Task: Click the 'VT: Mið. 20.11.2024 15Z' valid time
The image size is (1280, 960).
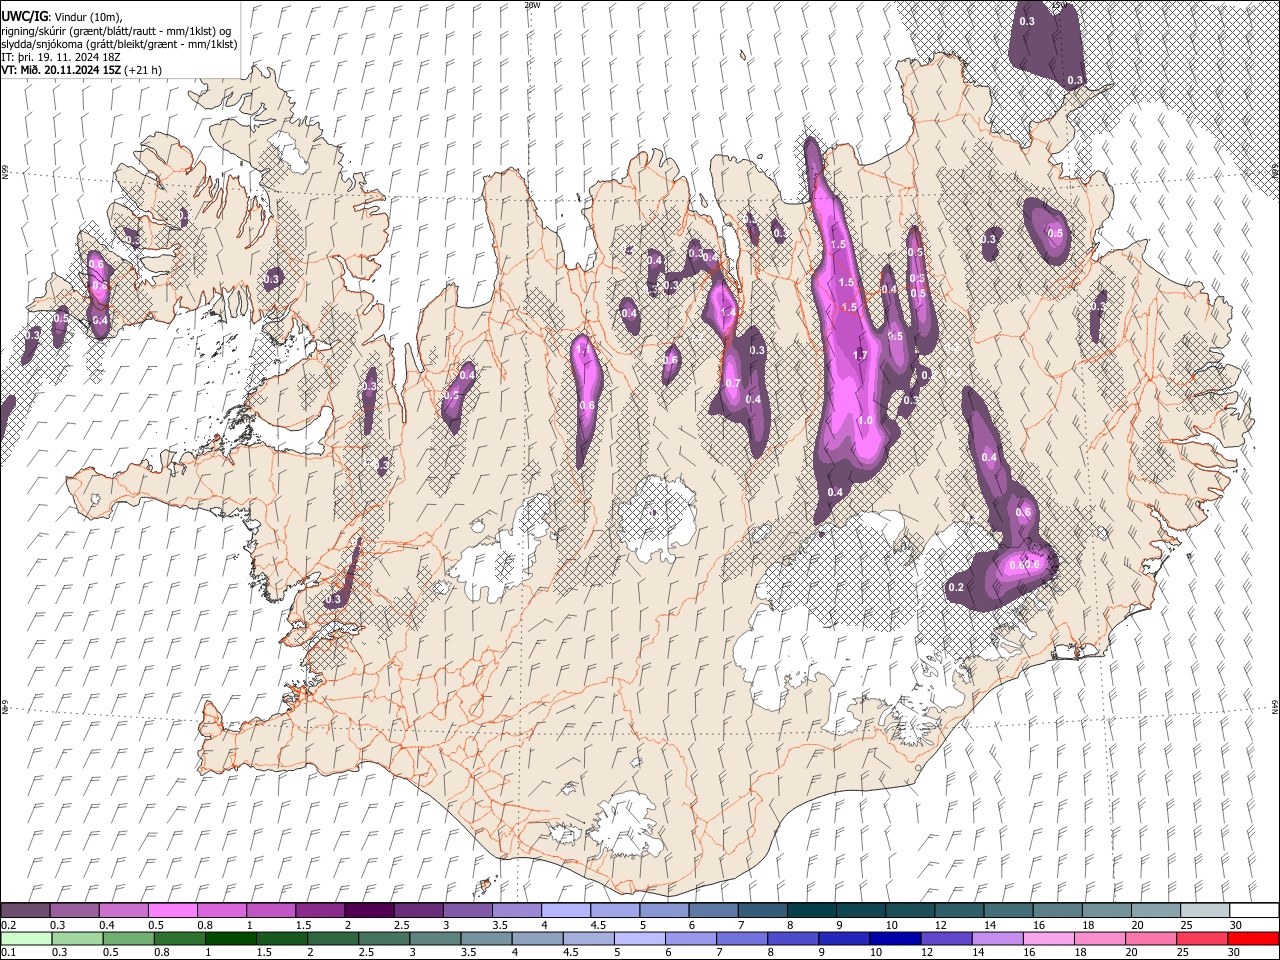Action: (x=62, y=70)
